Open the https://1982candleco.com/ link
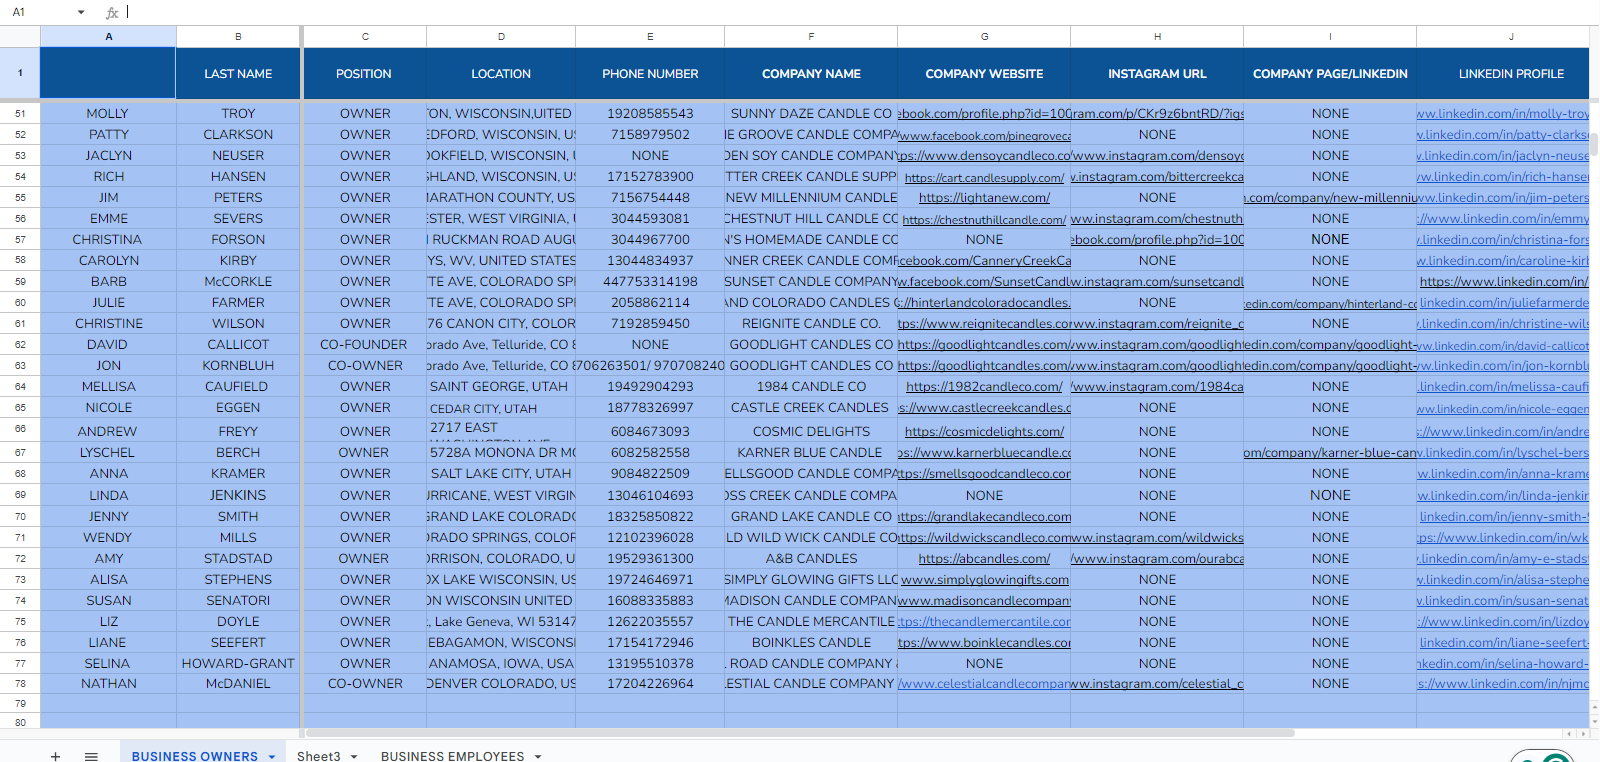This screenshot has height=762, width=1600. click(x=984, y=387)
